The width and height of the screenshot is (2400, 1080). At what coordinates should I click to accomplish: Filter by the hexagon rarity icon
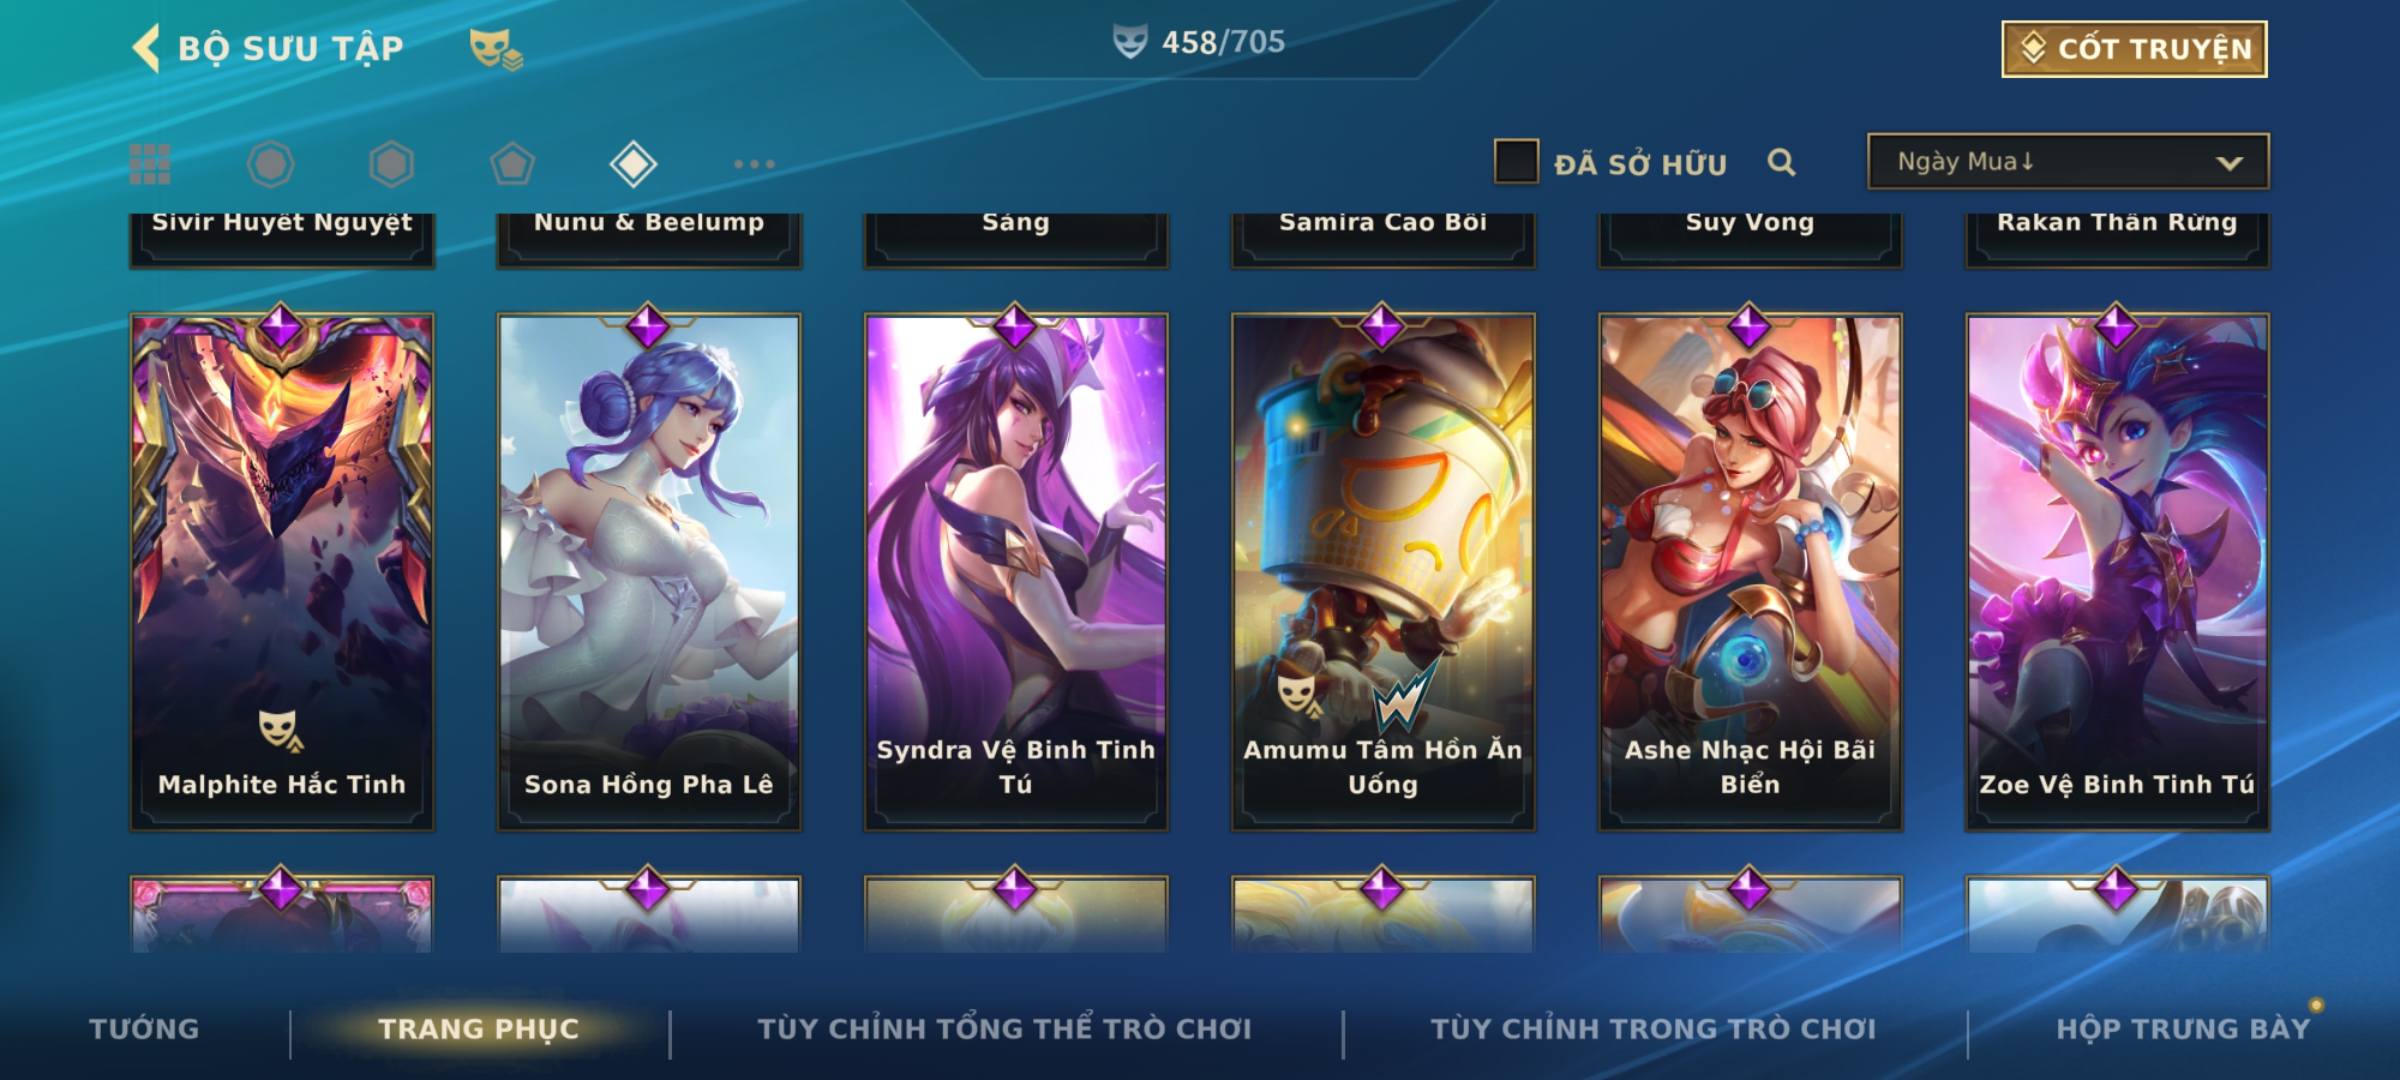(391, 164)
